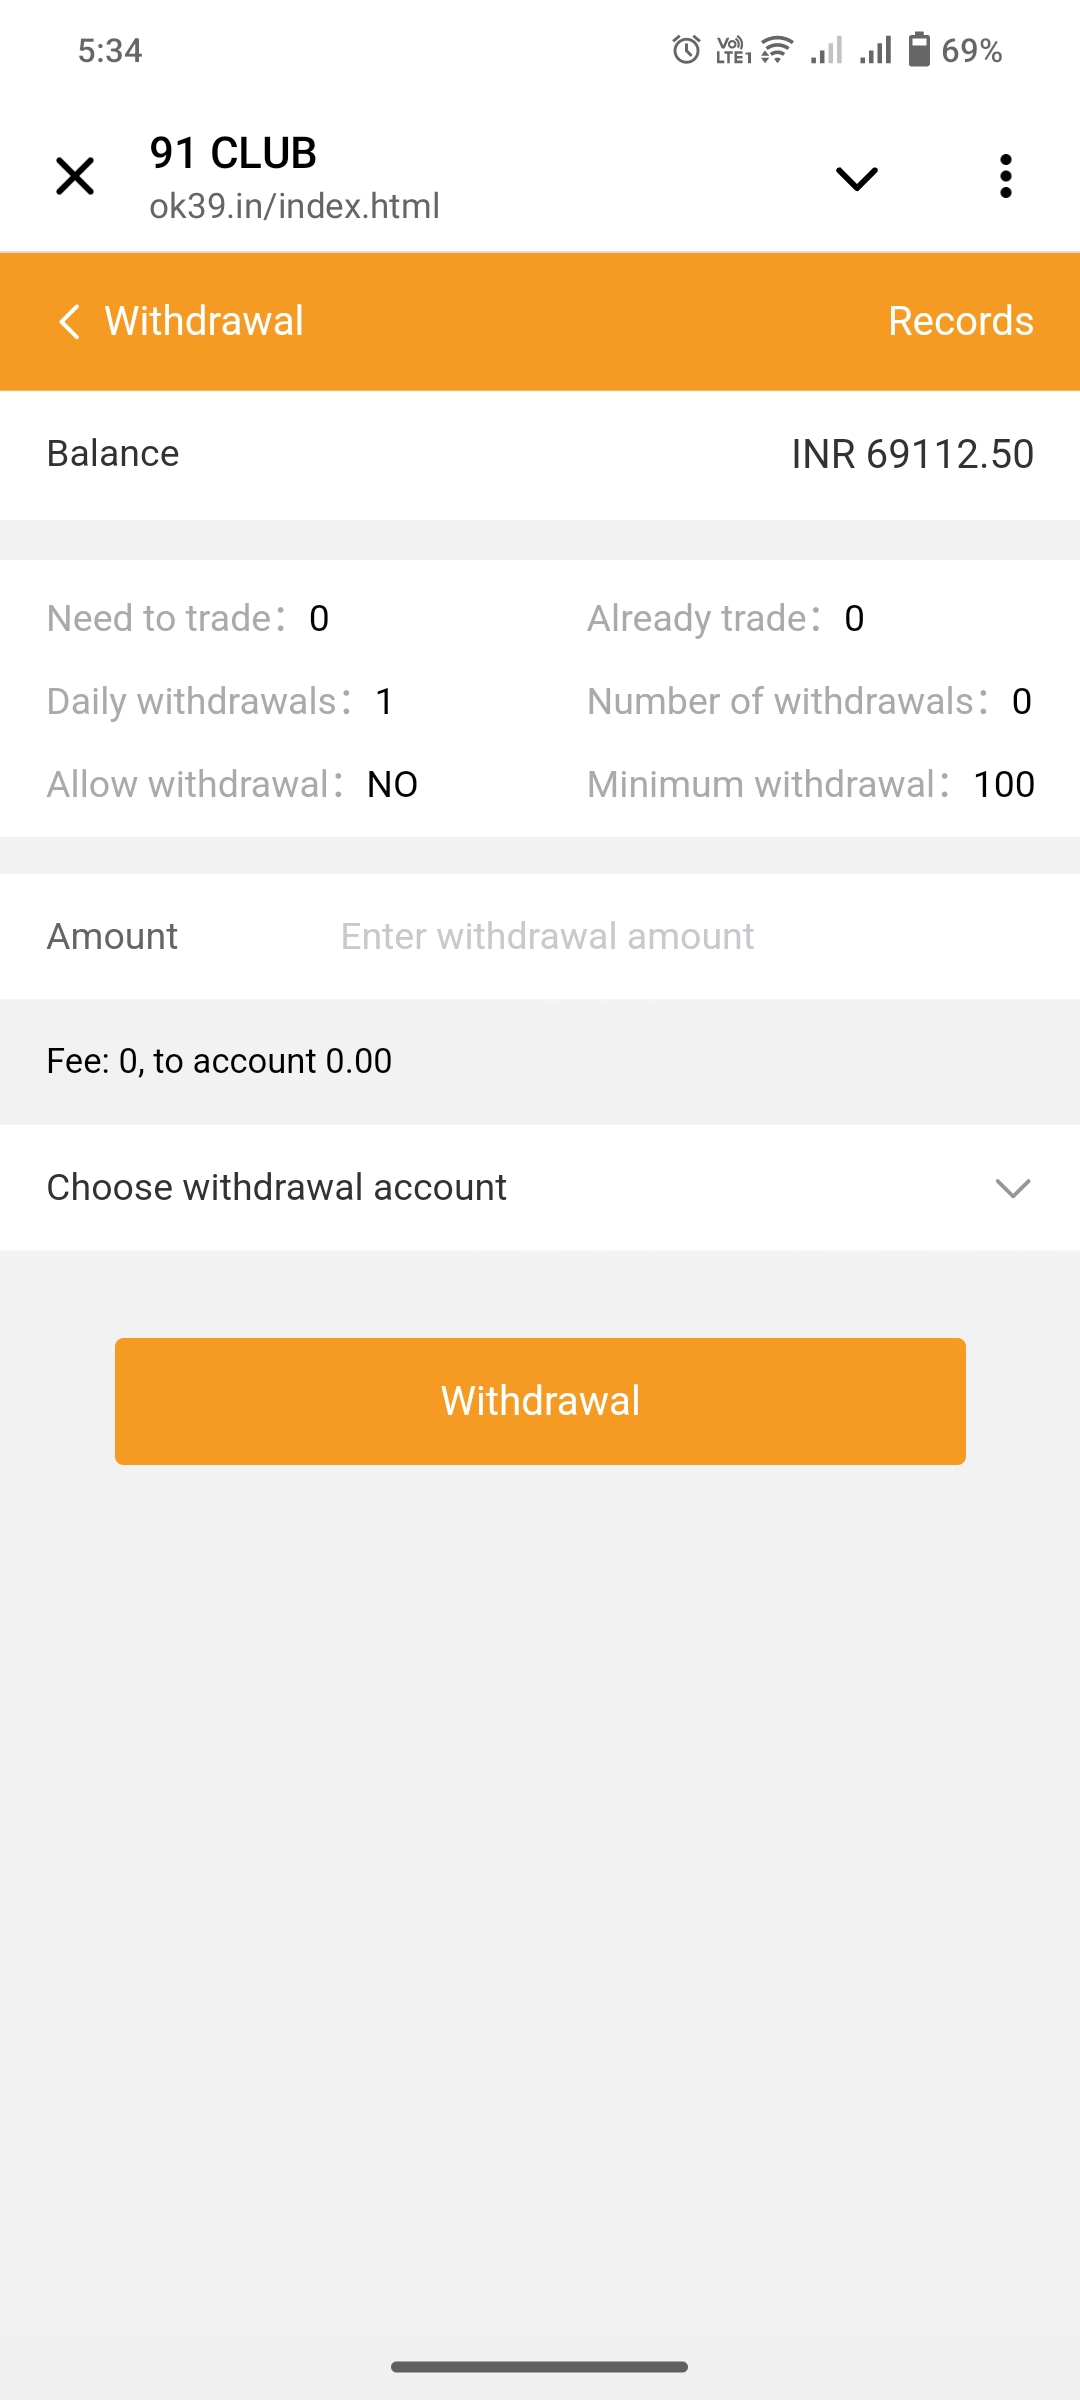Close the 91 CLUB browser tab

coord(75,177)
